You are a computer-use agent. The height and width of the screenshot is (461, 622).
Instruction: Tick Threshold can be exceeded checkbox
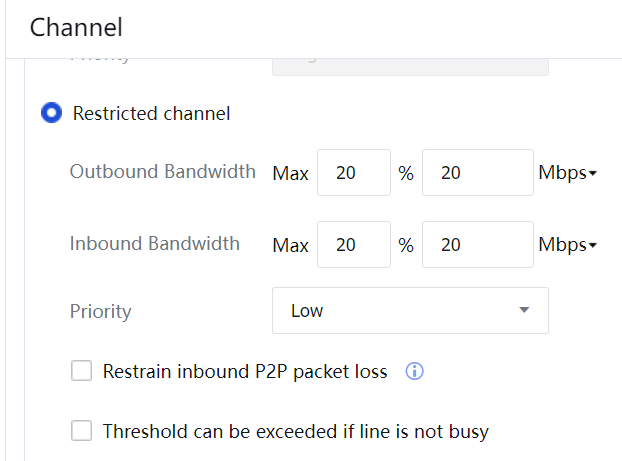tap(81, 432)
